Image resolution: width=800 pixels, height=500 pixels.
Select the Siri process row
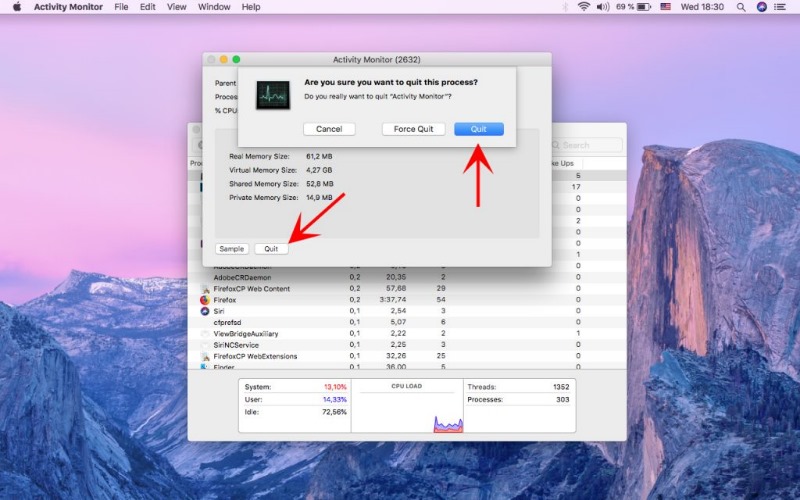pyautogui.click(x=407, y=311)
